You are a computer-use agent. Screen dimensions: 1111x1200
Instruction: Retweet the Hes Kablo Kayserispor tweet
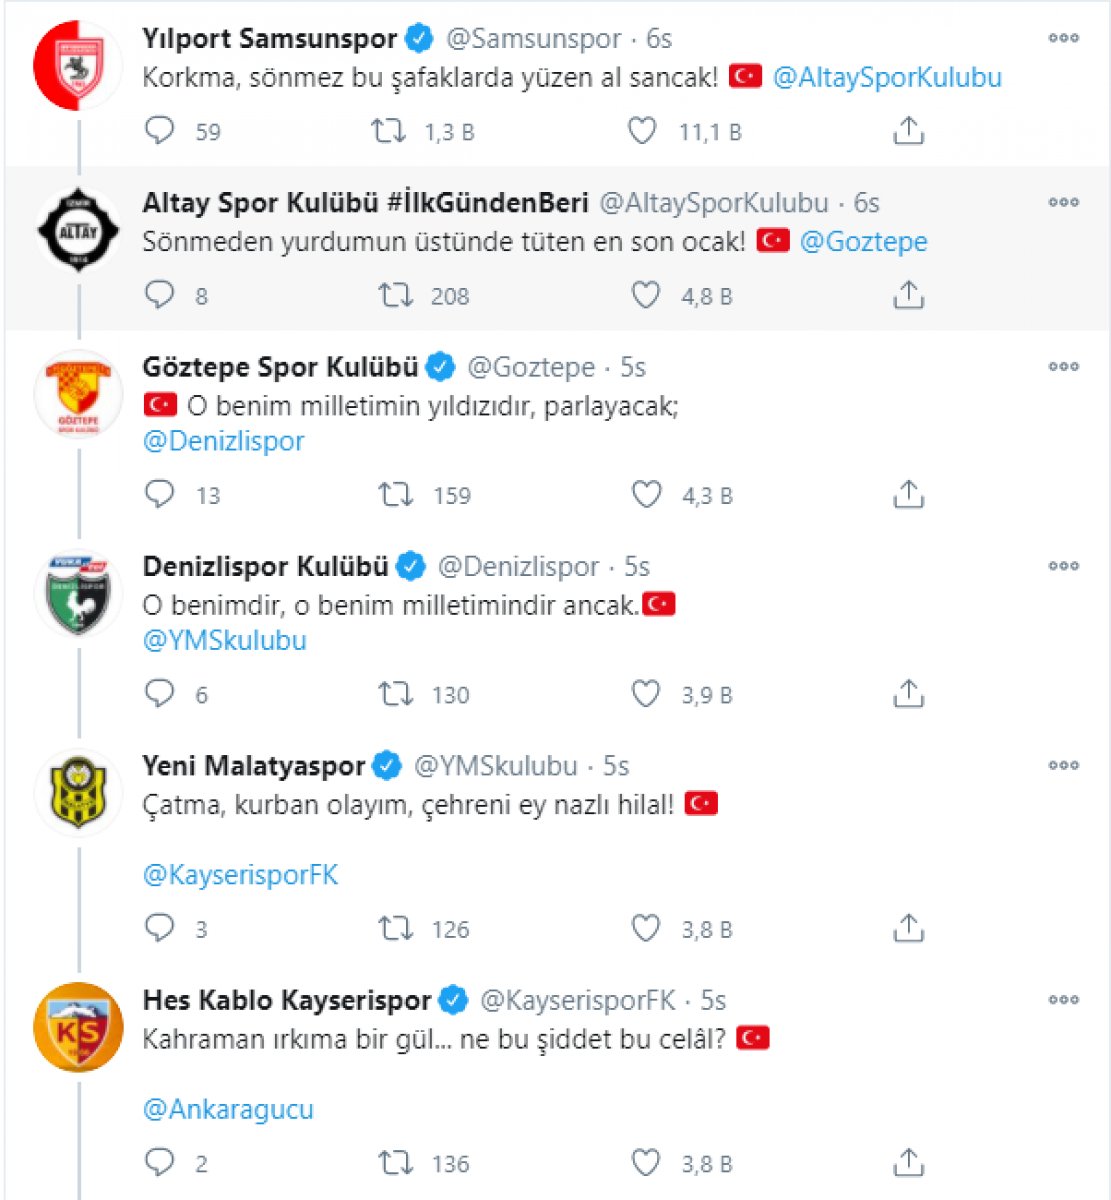point(396,1162)
